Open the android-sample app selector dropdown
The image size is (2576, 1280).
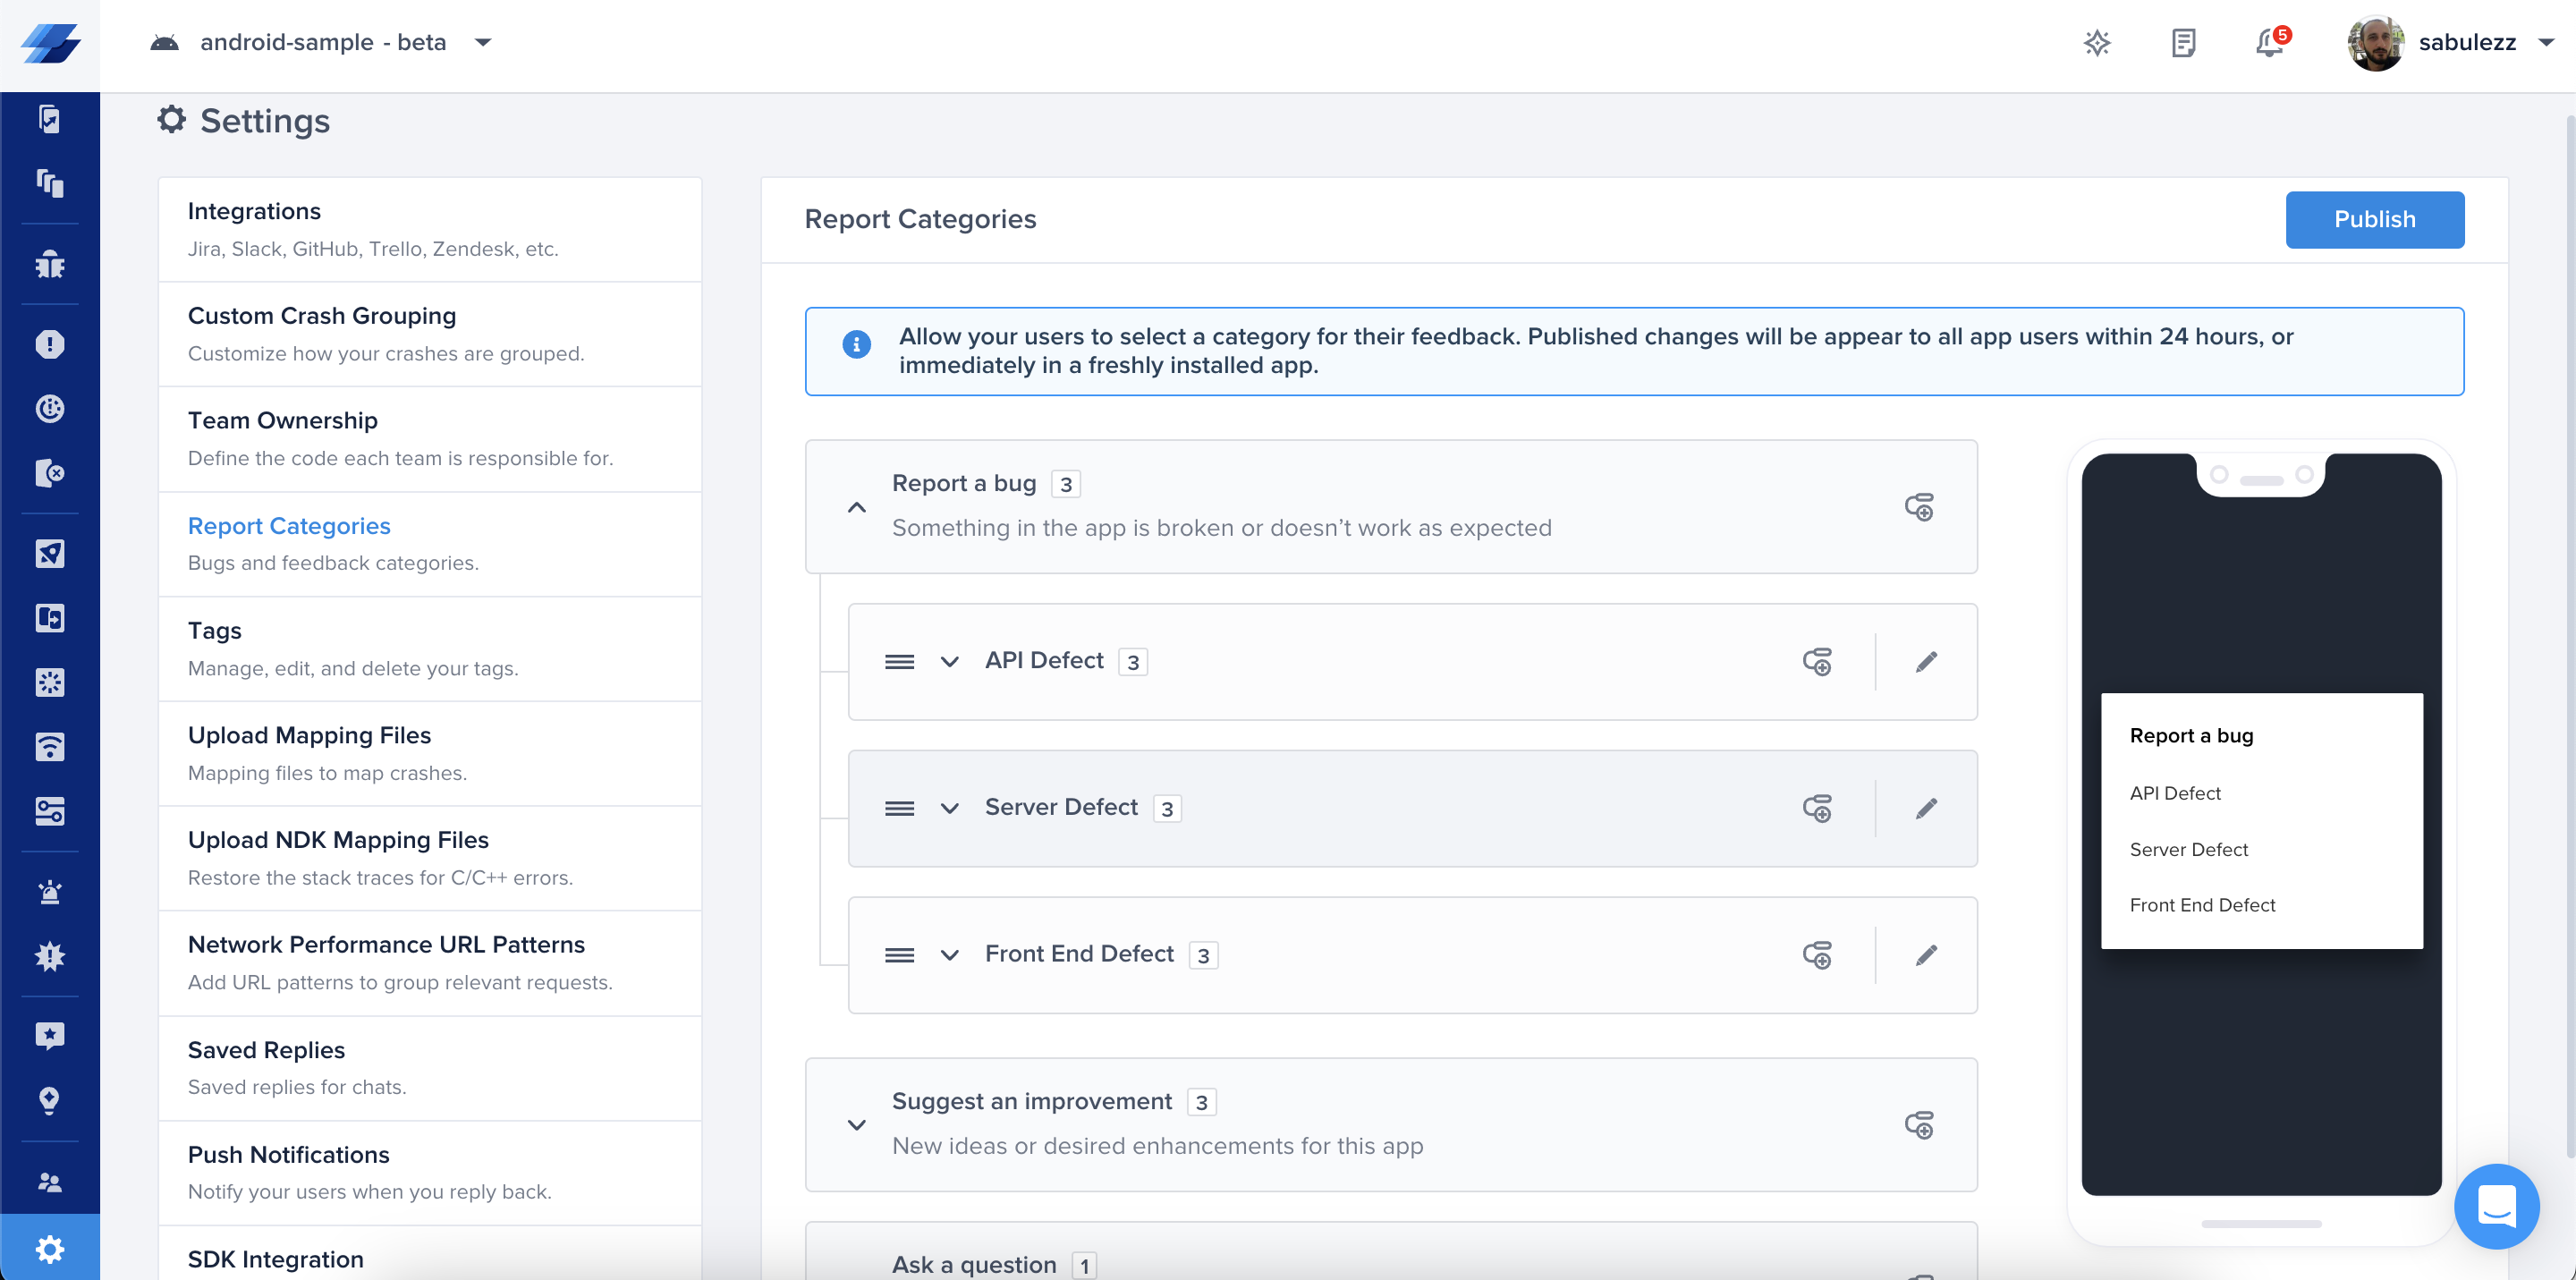pyautogui.click(x=483, y=42)
